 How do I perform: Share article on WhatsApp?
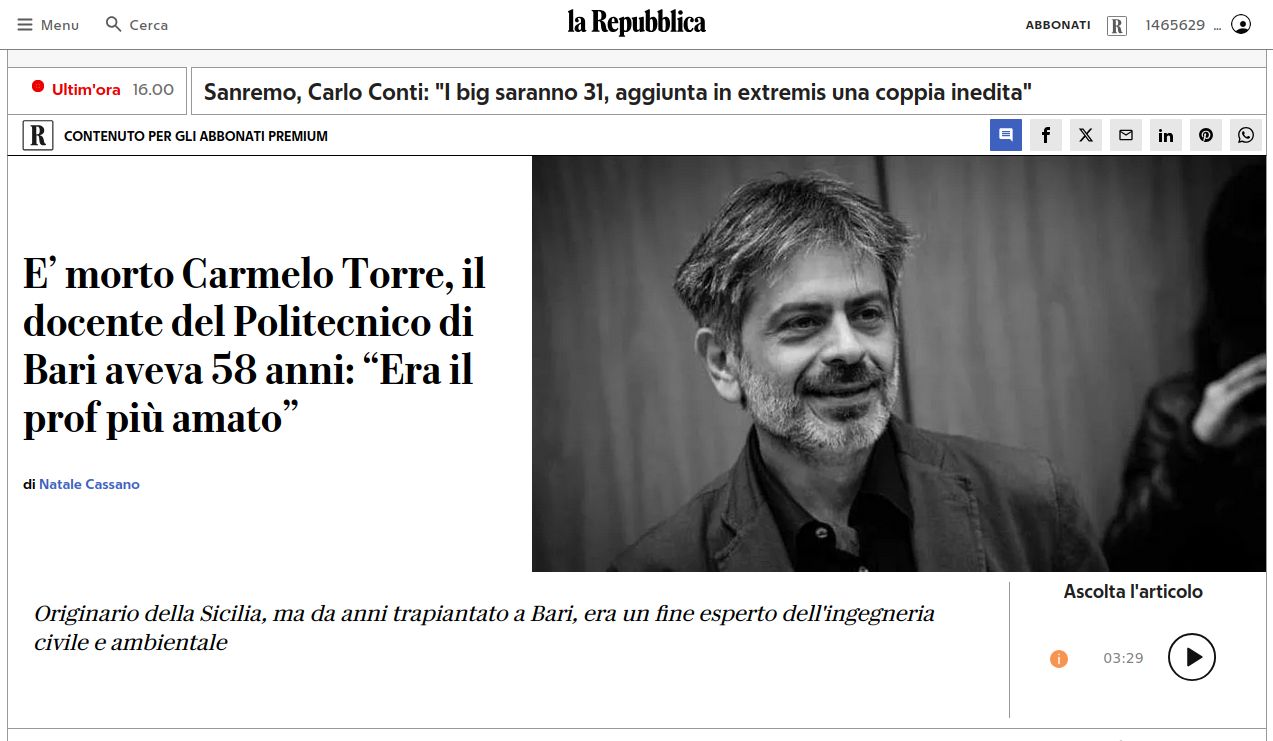click(x=1246, y=135)
